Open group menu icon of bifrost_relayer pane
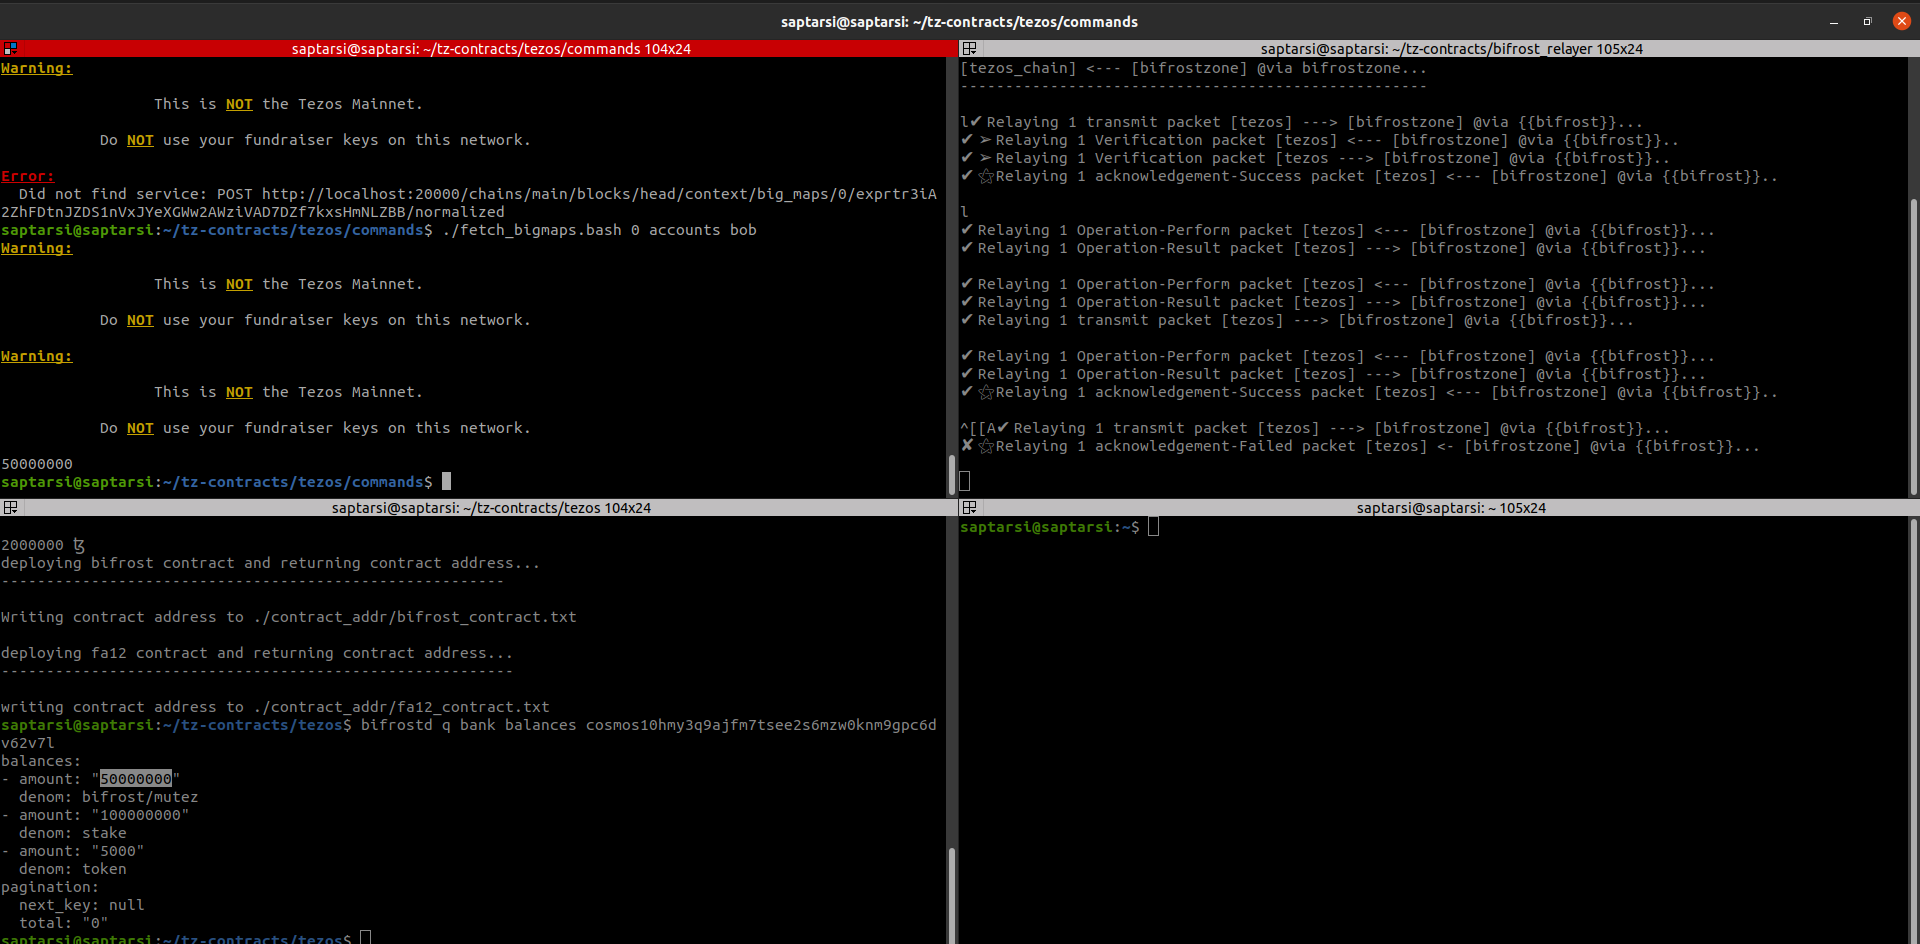 tap(969, 48)
